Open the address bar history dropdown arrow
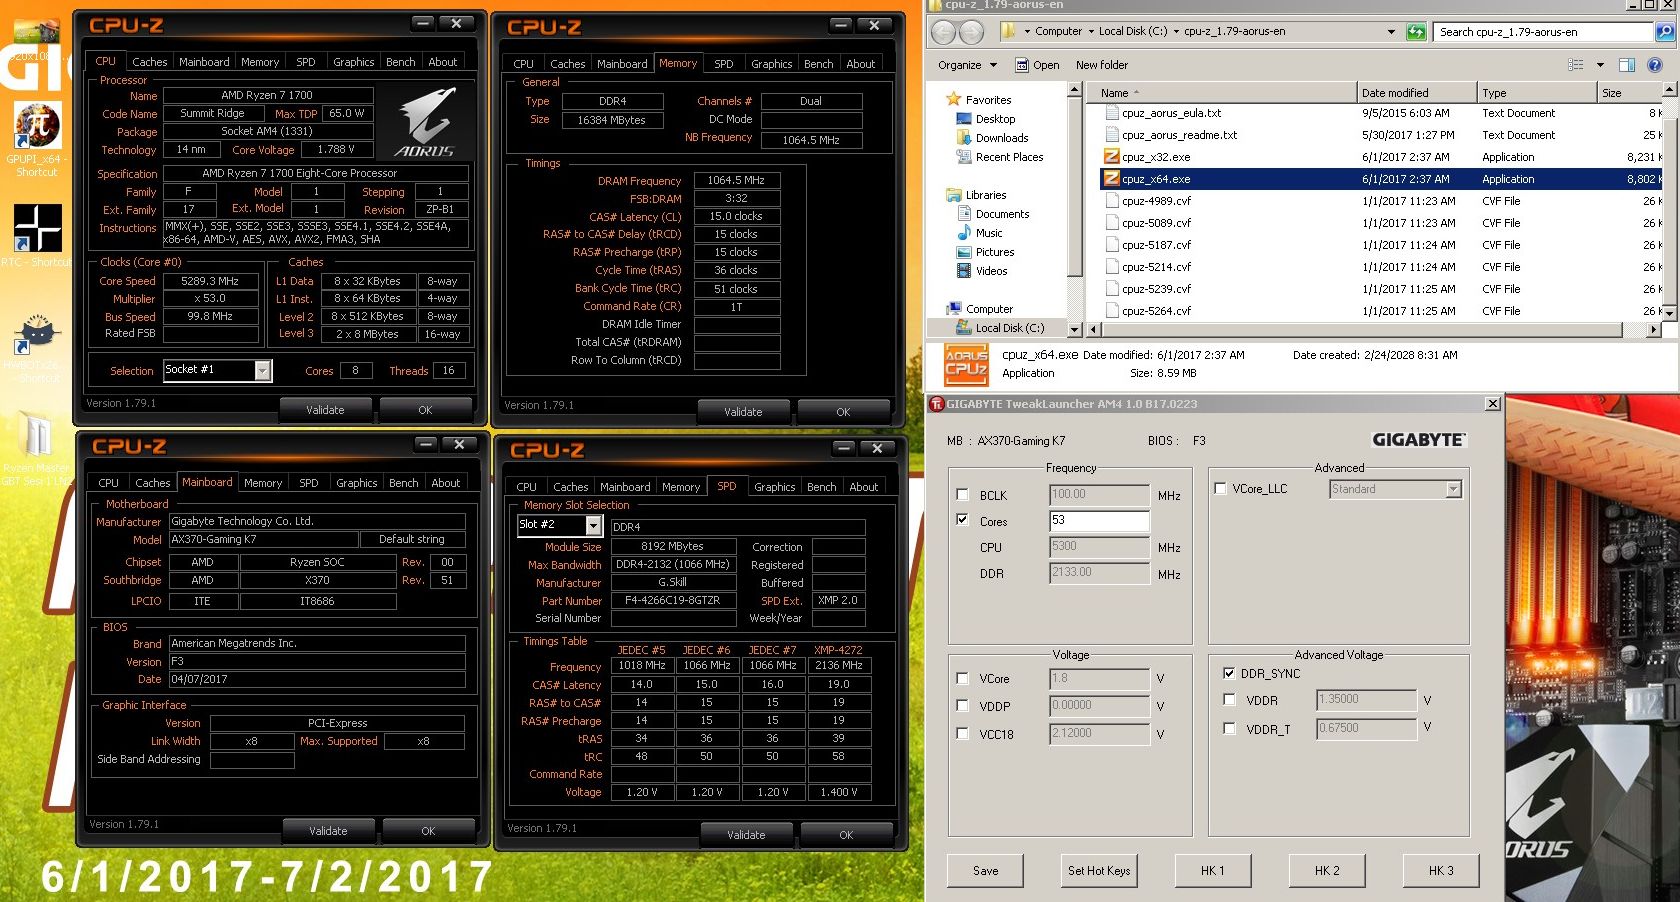1680x902 pixels. [x=1391, y=32]
